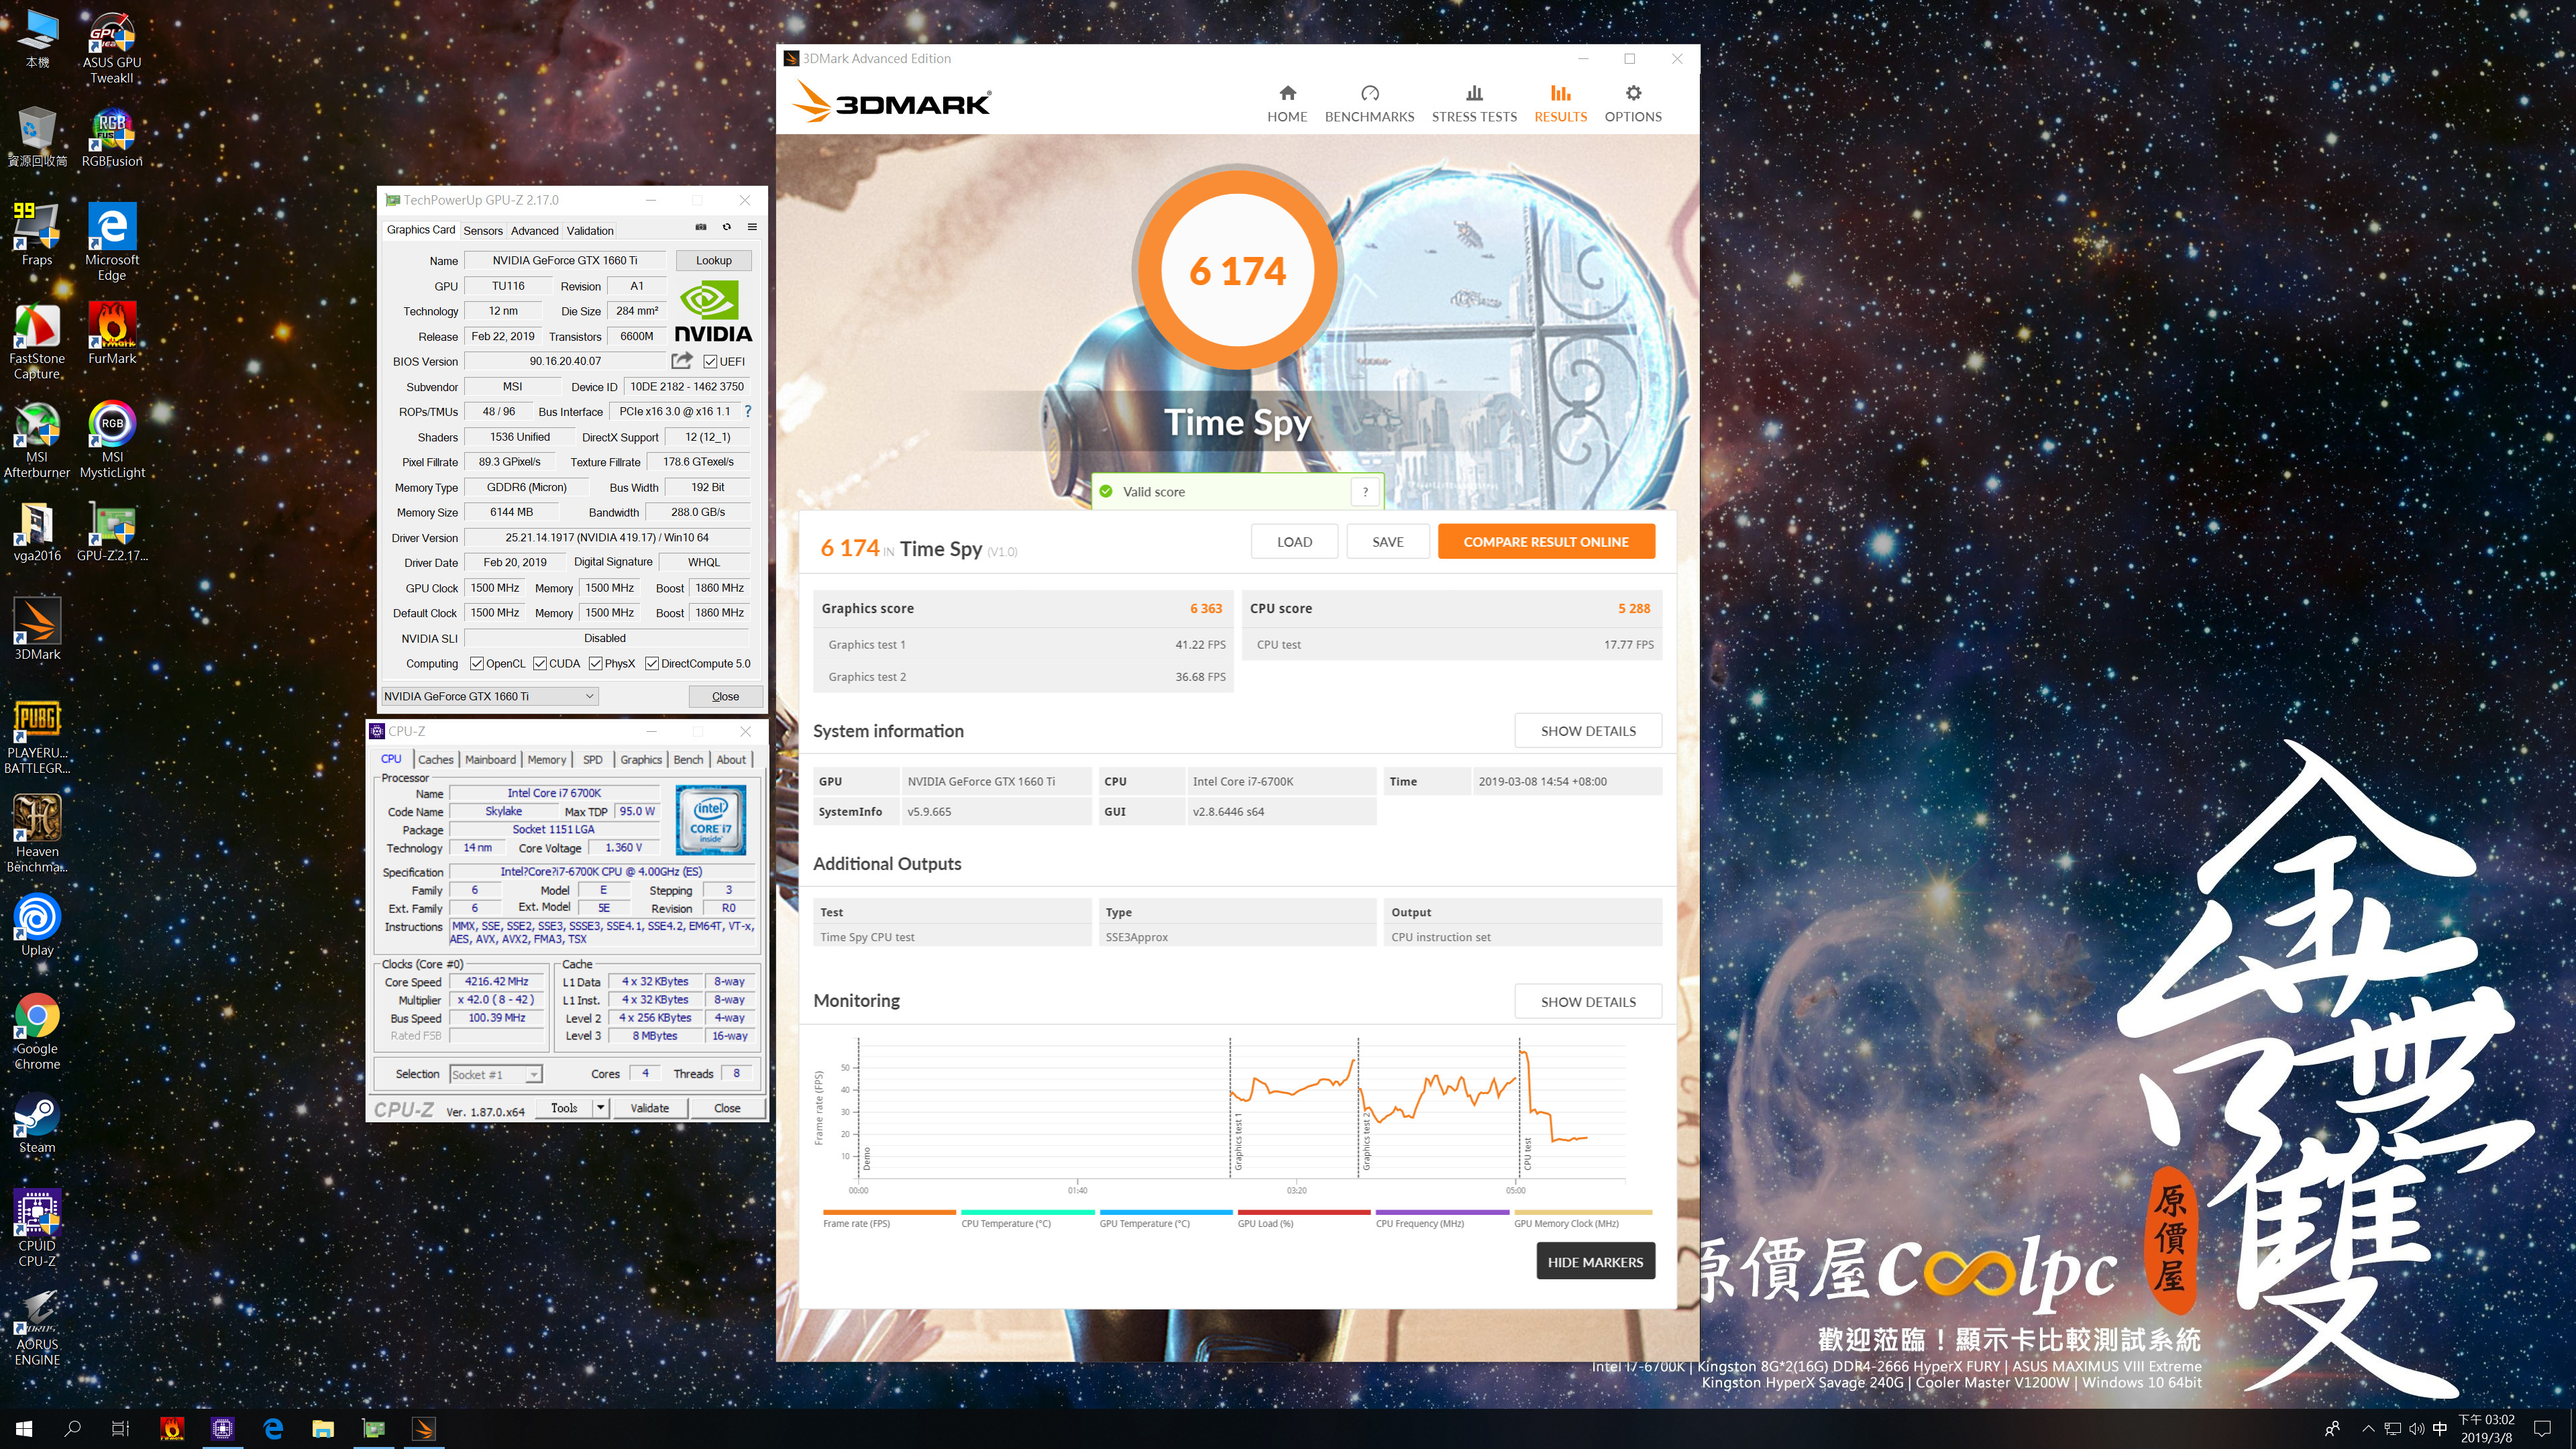This screenshot has height=1449, width=2576.
Task: Click valid score help question mark
Action: [x=1365, y=491]
